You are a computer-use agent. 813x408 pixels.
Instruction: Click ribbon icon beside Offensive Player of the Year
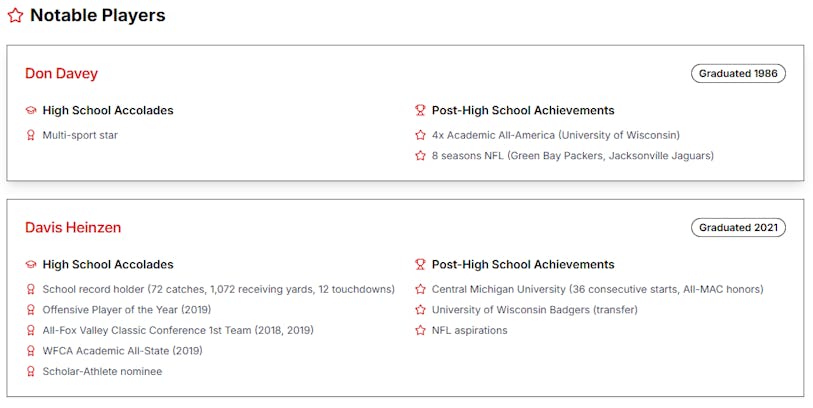pyautogui.click(x=31, y=310)
